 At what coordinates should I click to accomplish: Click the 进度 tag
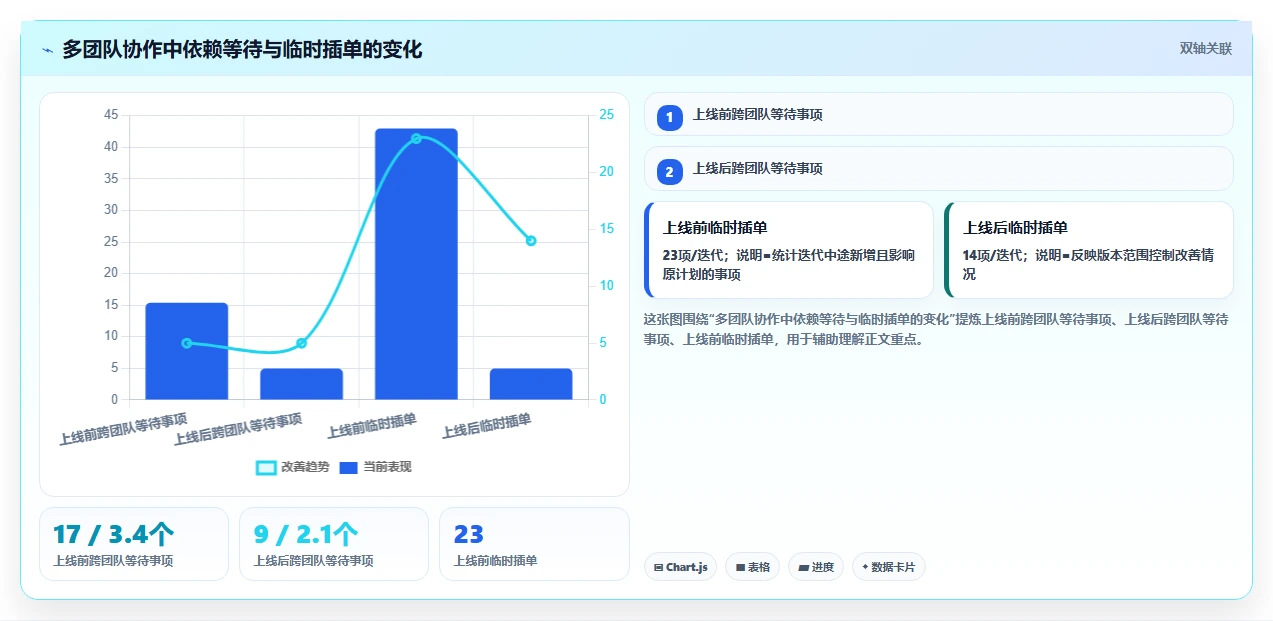816,567
